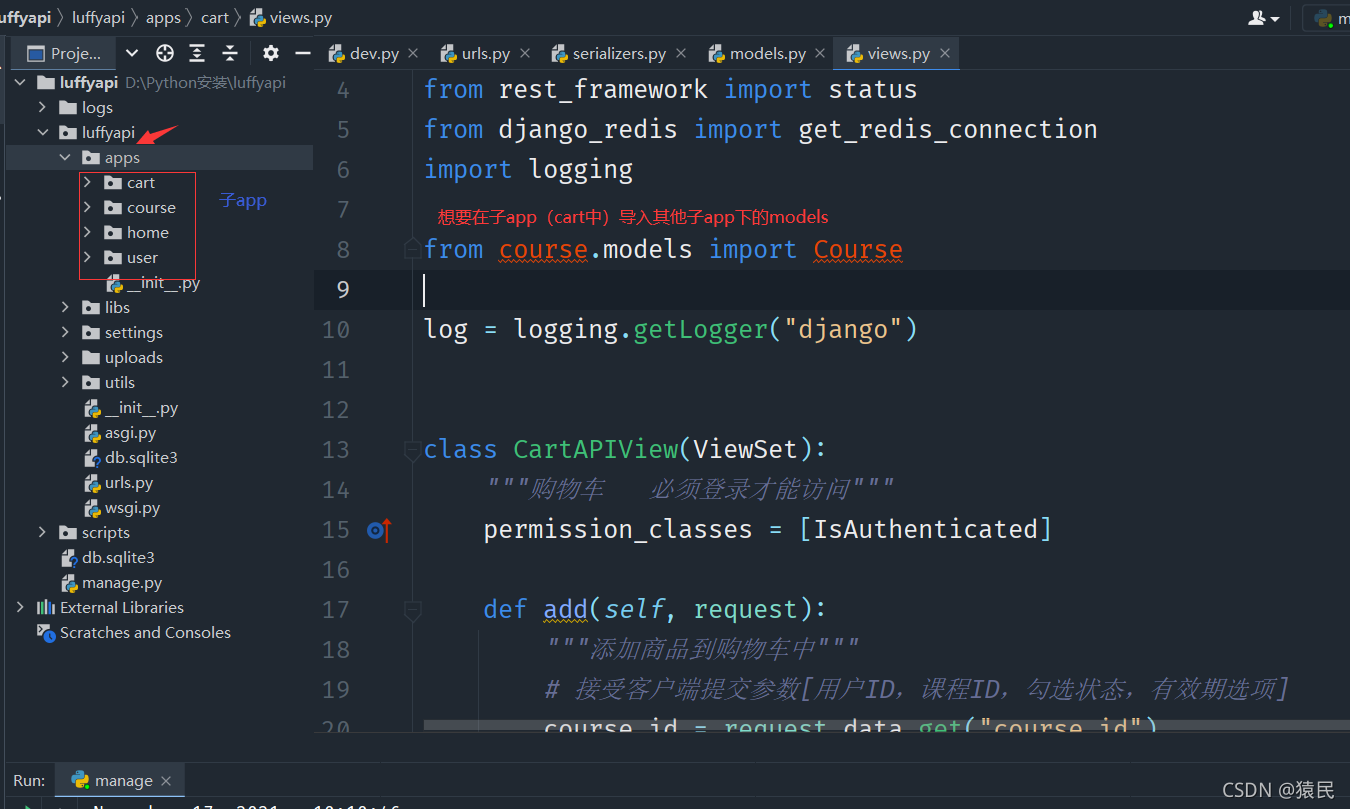Viewport: 1350px width, 809px height.
Task: Click the home folder icon
Action: coord(113,232)
